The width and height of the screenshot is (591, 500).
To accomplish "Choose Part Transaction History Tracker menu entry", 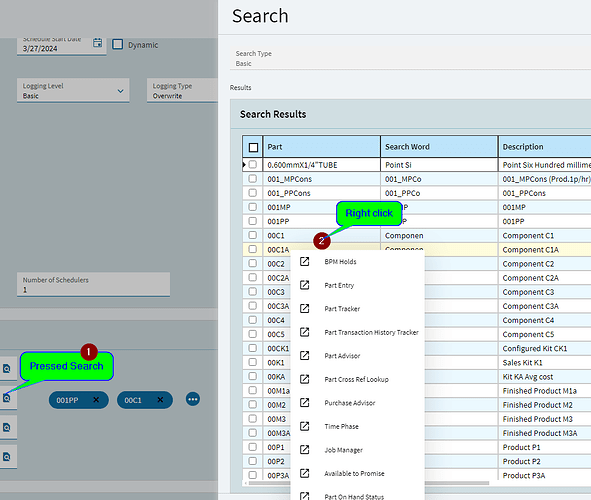I will tap(371, 332).
